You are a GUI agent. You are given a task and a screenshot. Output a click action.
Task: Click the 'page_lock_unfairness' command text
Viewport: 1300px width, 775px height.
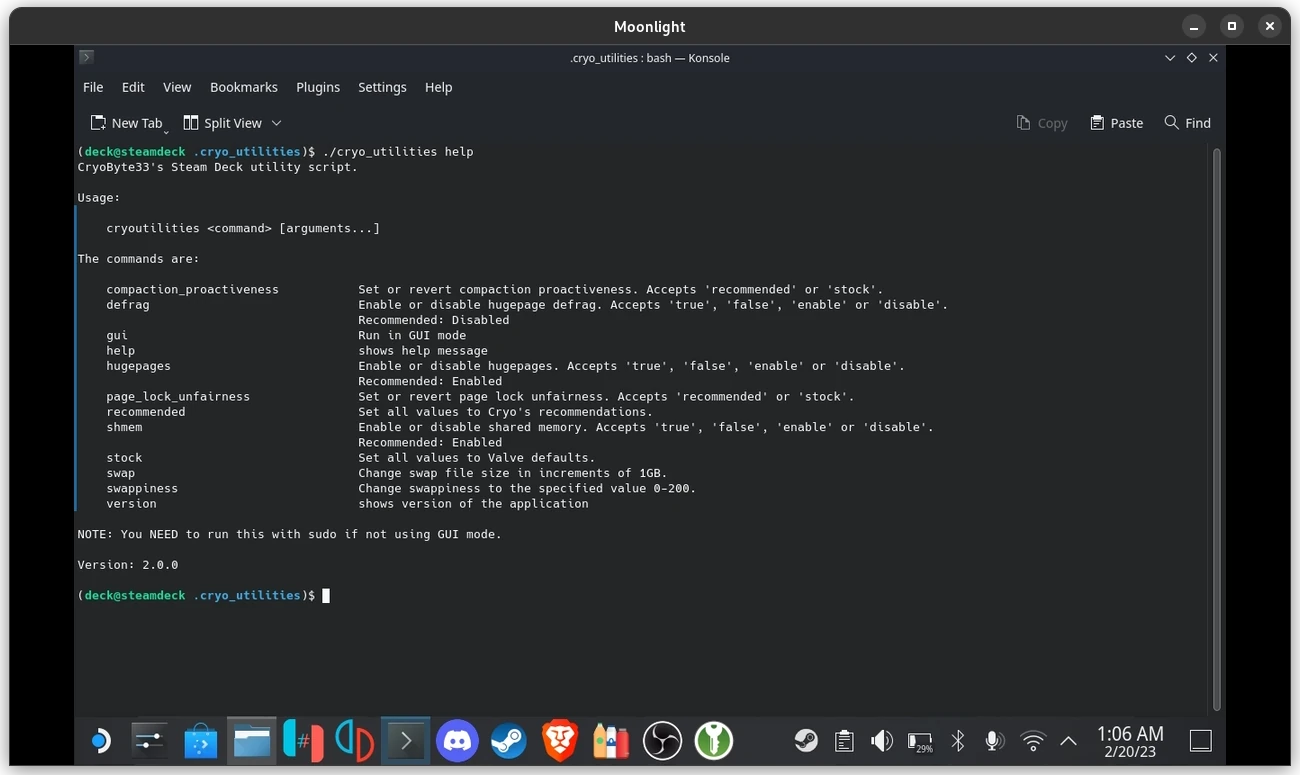(x=178, y=397)
